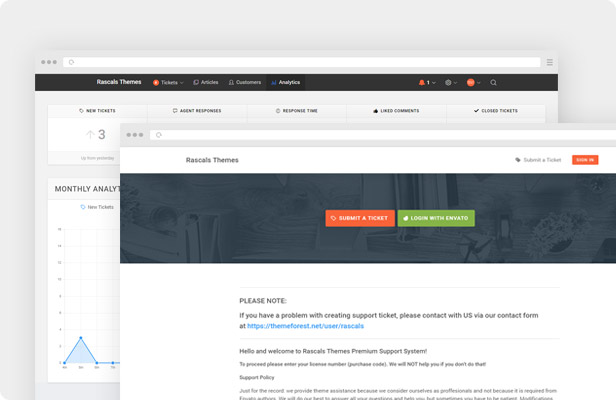Click the thumbs-up icon beside Liked Comments
This screenshot has width=616, height=400.
click(376, 111)
